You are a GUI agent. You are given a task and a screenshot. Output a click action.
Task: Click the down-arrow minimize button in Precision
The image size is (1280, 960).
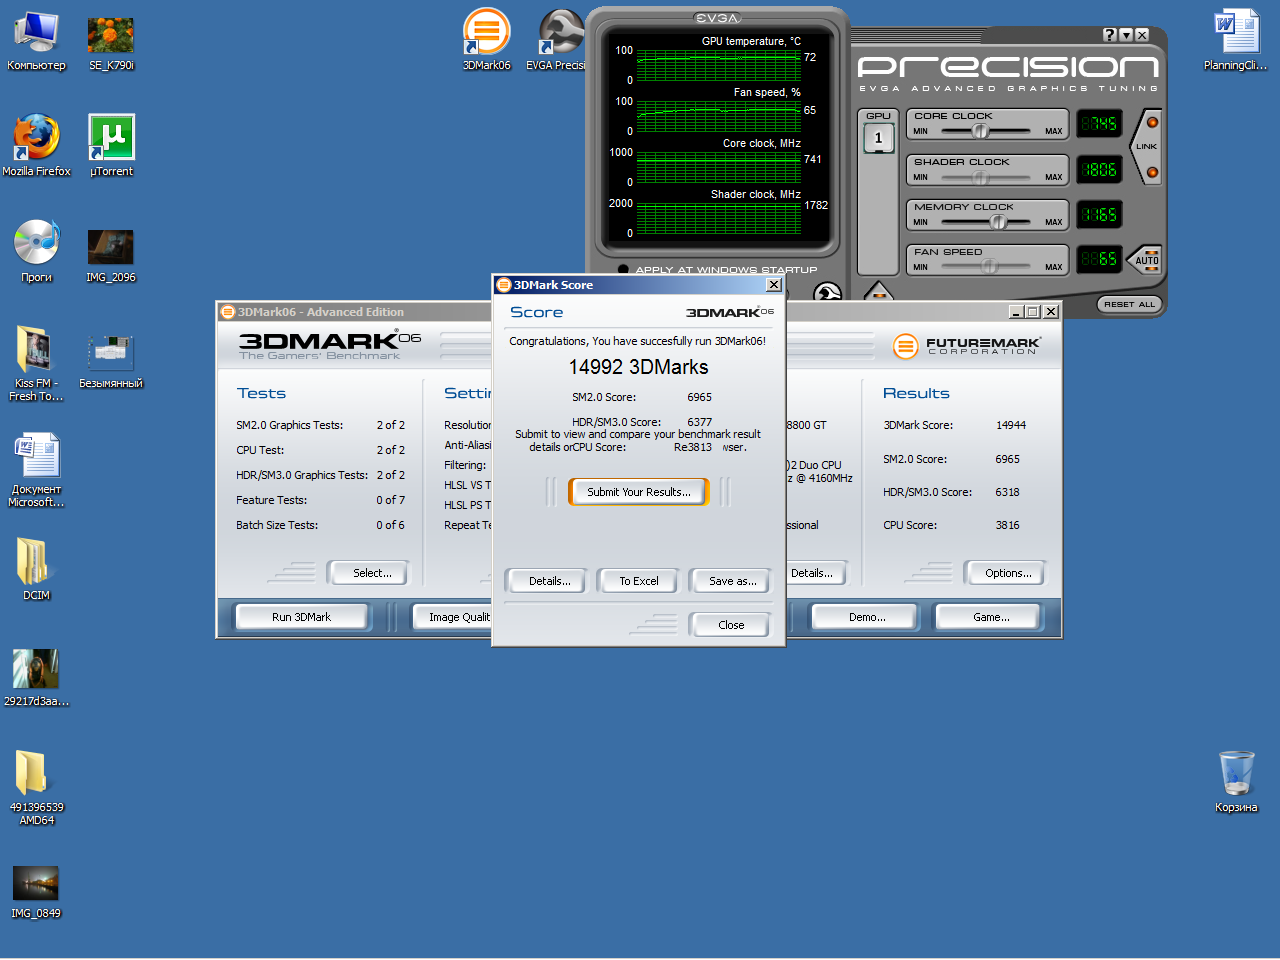1126,35
